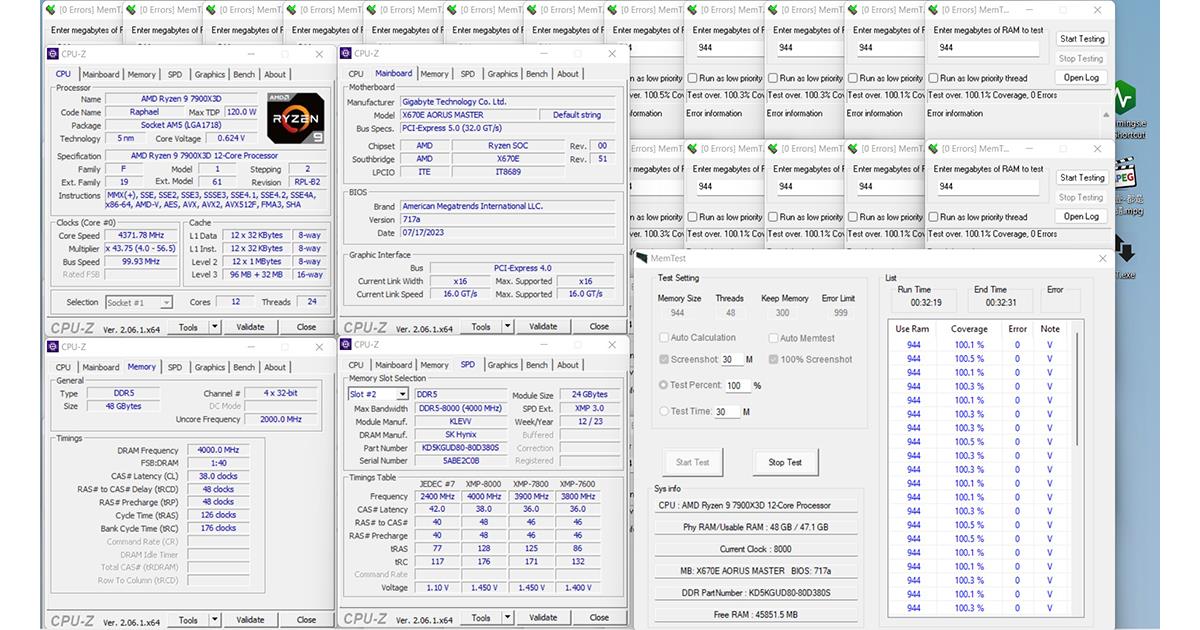Screen dimensions: 1200x630
Task: Expand the Tools arrow in the CPU-Z Motherboard window
Action: pos(507,327)
